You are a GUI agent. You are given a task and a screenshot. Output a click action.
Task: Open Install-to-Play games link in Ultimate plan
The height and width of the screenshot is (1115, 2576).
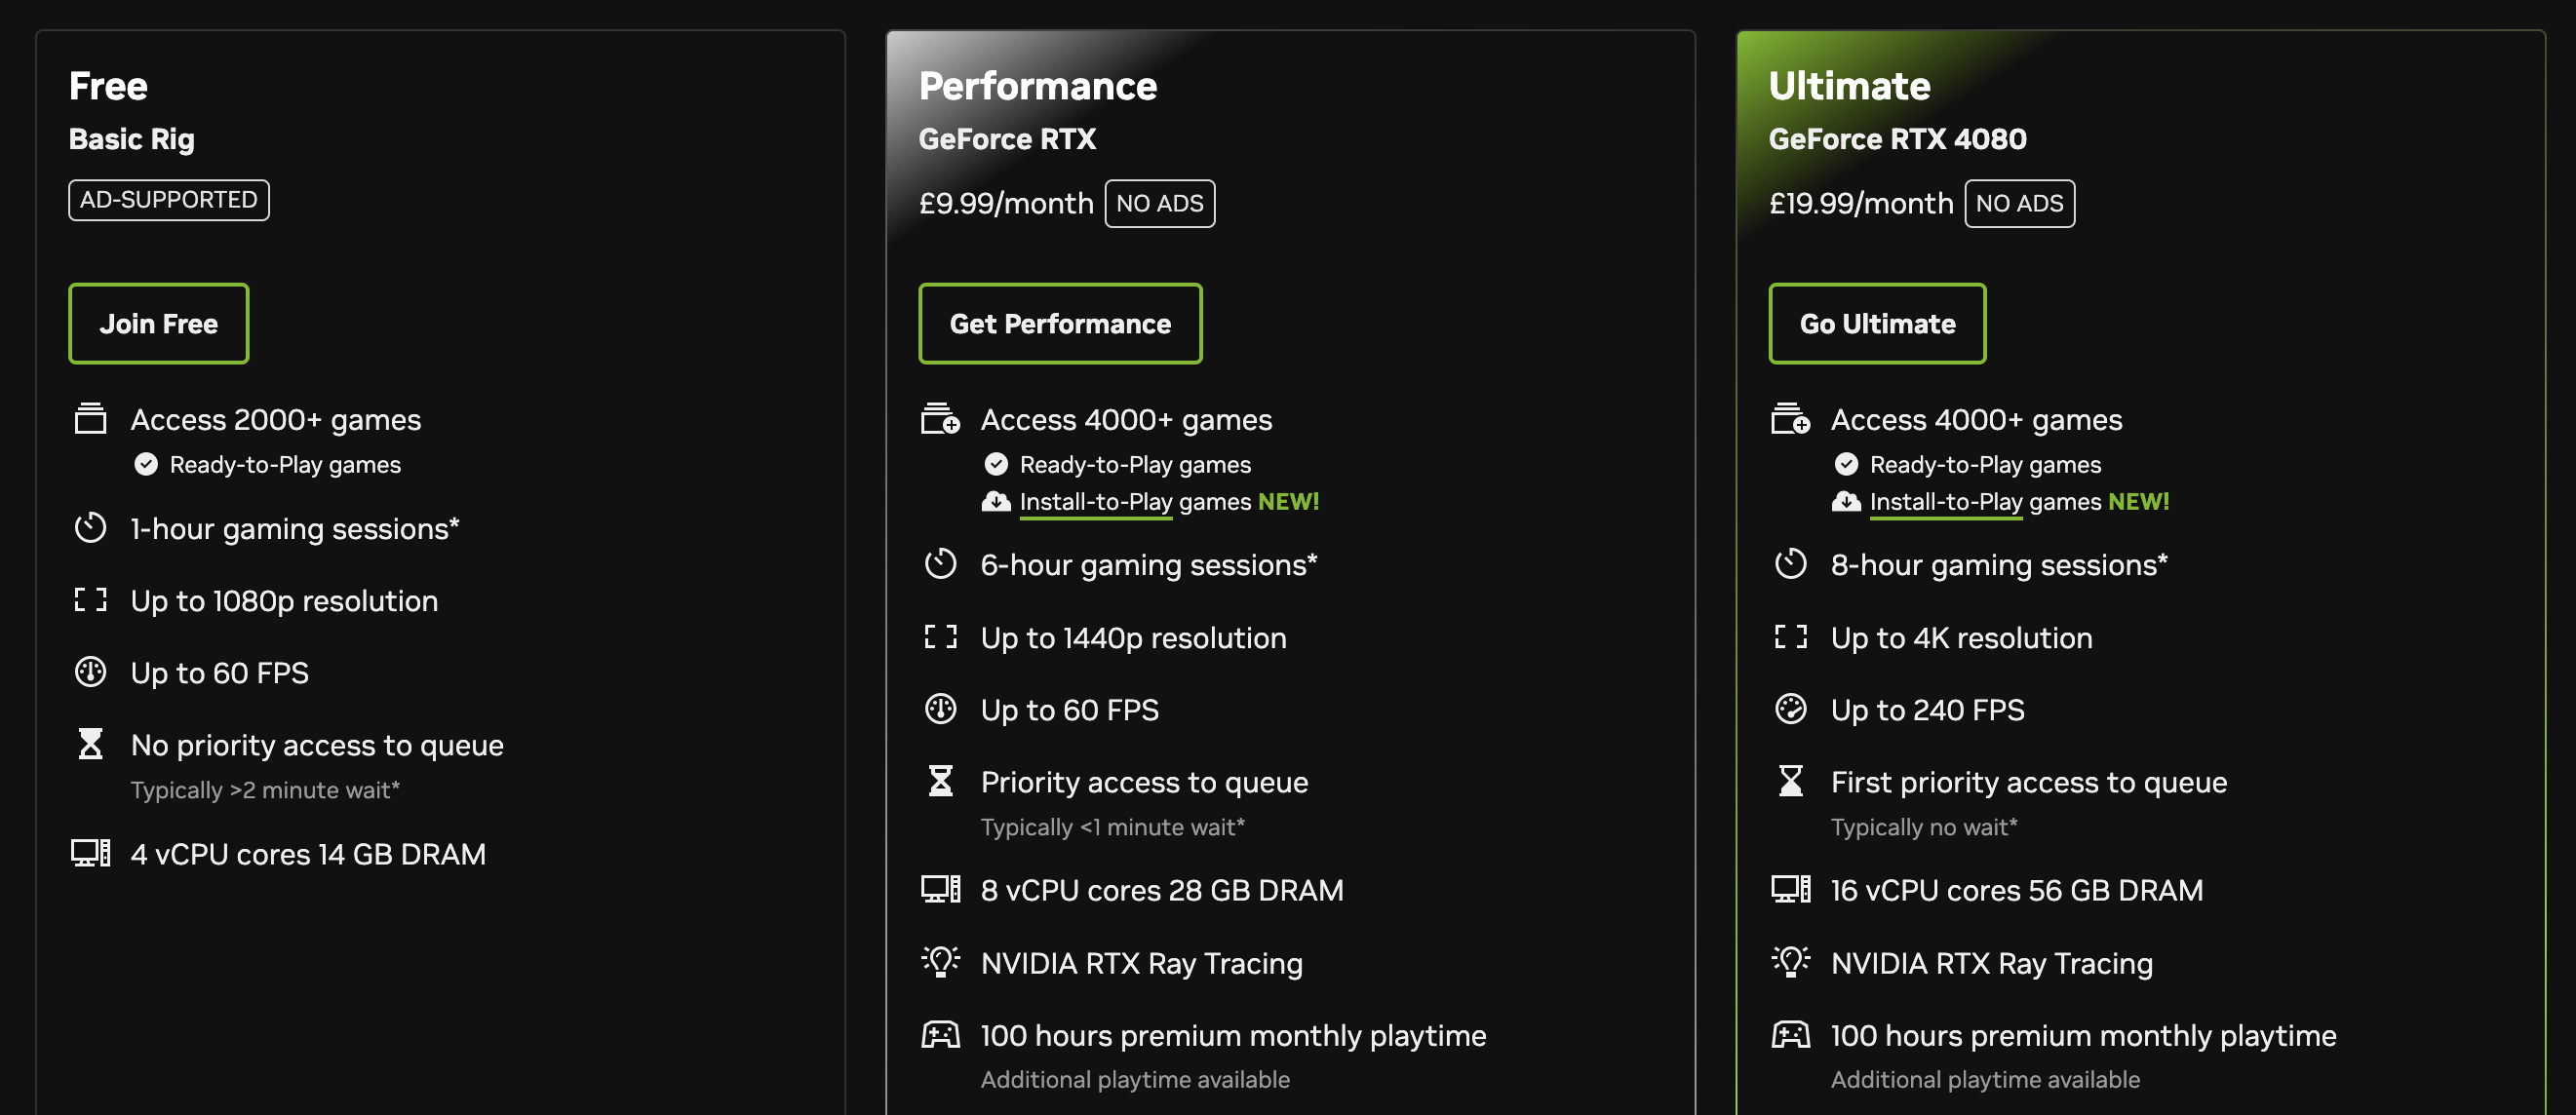coord(1945,502)
